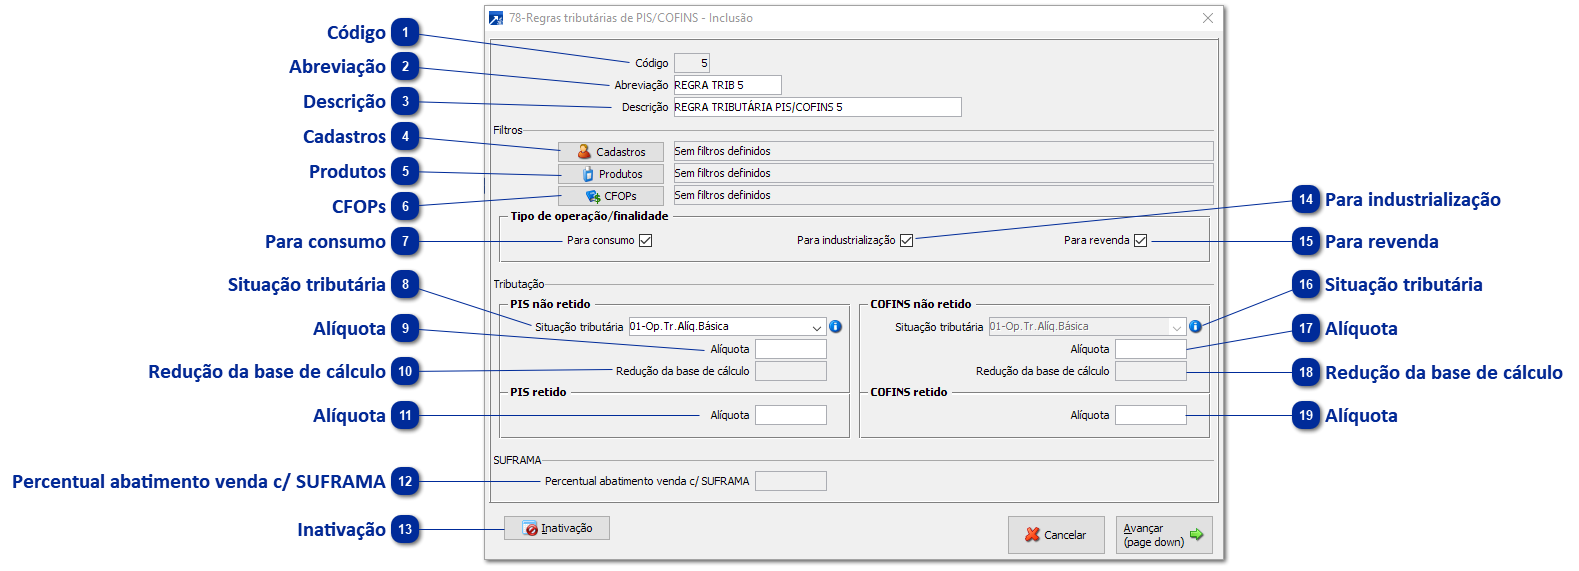
Task: Toggle the Para industrialização checkbox
Action: tap(907, 240)
